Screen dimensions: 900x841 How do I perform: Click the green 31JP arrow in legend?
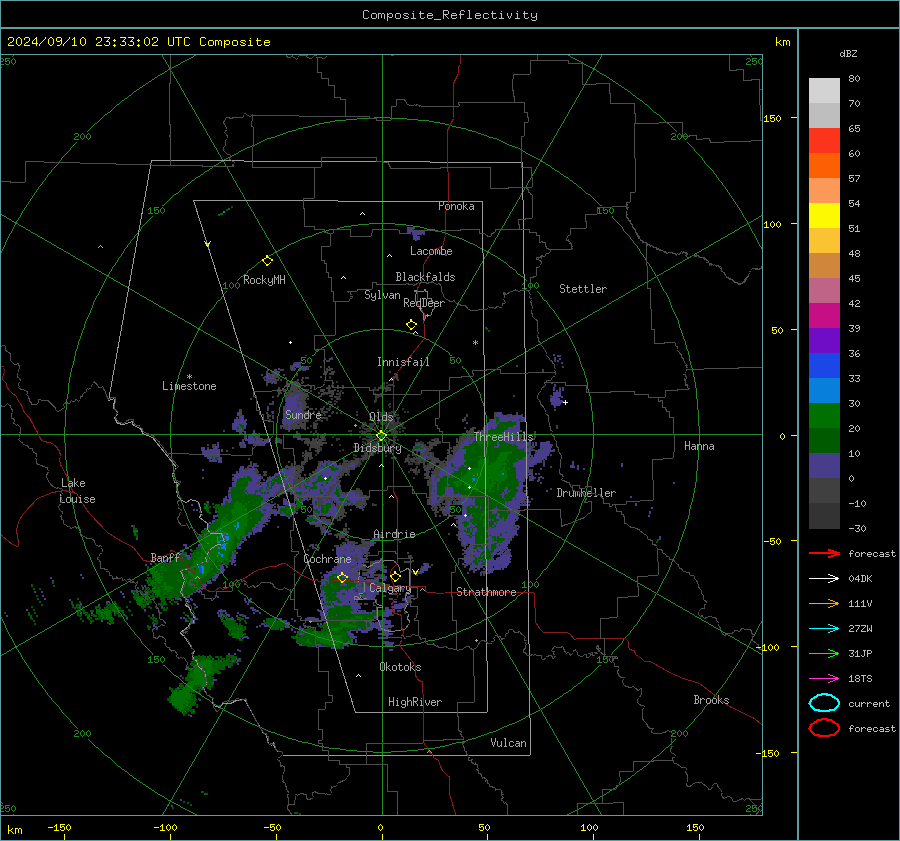pos(824,653)
